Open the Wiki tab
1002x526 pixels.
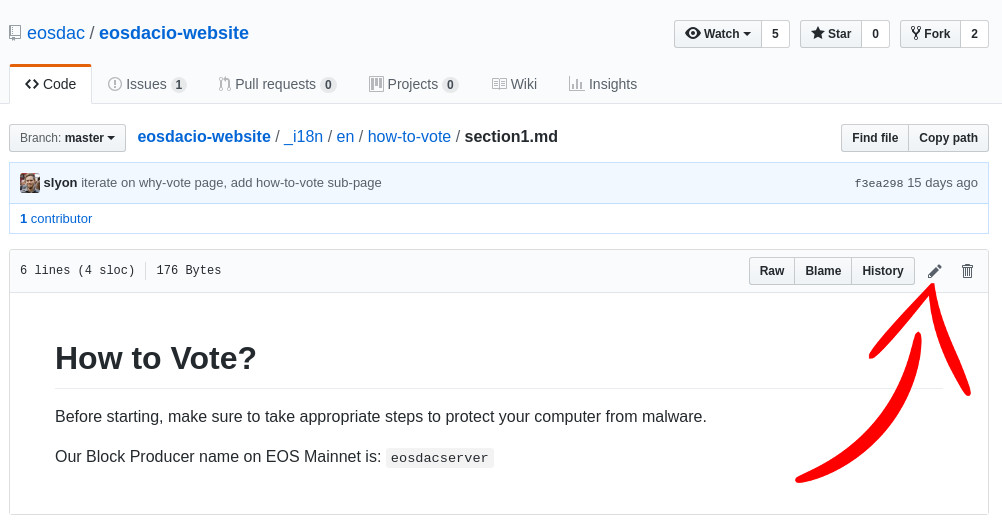tap(514, 84)
